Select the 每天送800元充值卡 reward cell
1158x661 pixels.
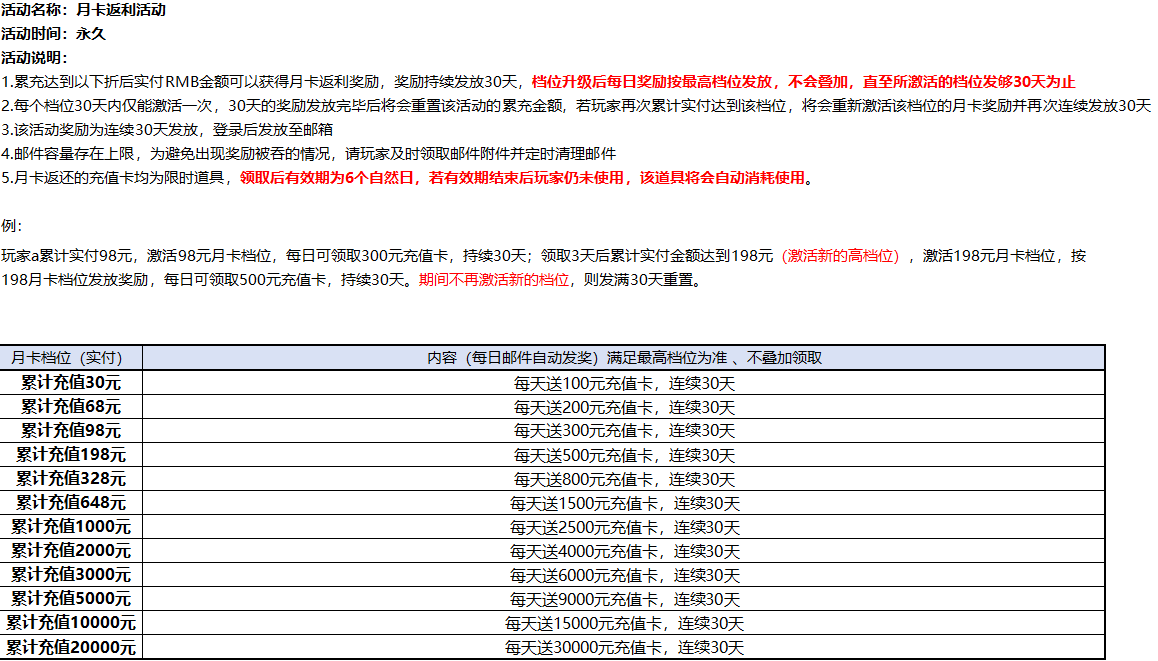coord(624,479)
